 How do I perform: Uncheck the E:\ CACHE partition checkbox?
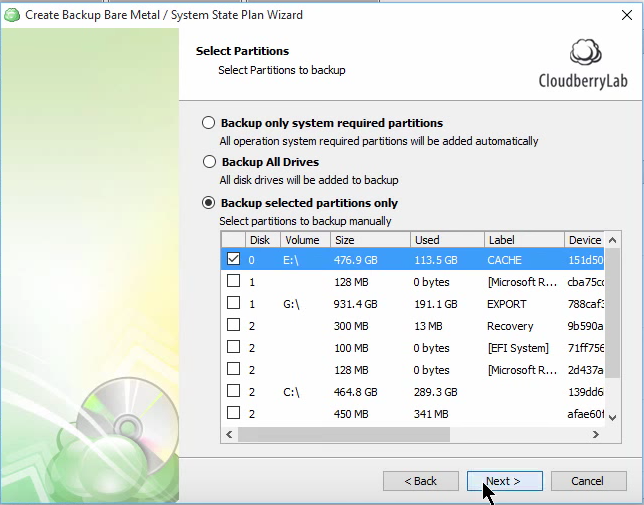click(233, 259)
